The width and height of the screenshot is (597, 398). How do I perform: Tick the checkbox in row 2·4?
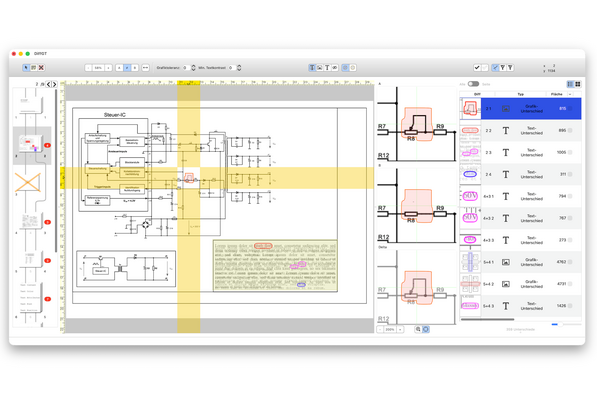click(570, 174)
